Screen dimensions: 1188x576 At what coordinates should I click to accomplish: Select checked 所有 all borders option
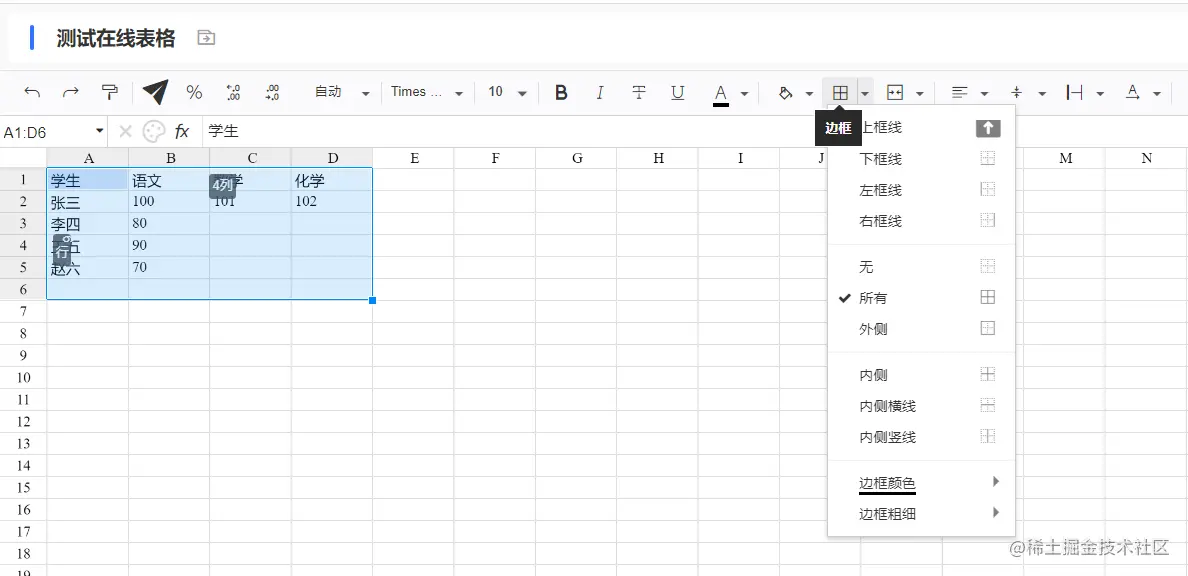coord(921,298)
